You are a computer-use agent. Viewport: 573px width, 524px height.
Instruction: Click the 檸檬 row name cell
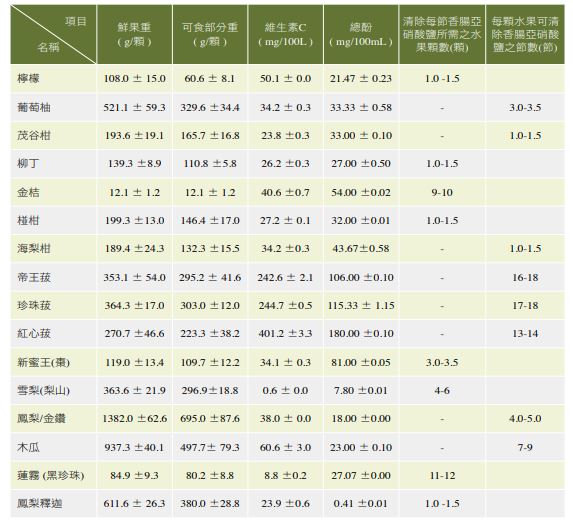pyautogui.click(x=28, y=79)
